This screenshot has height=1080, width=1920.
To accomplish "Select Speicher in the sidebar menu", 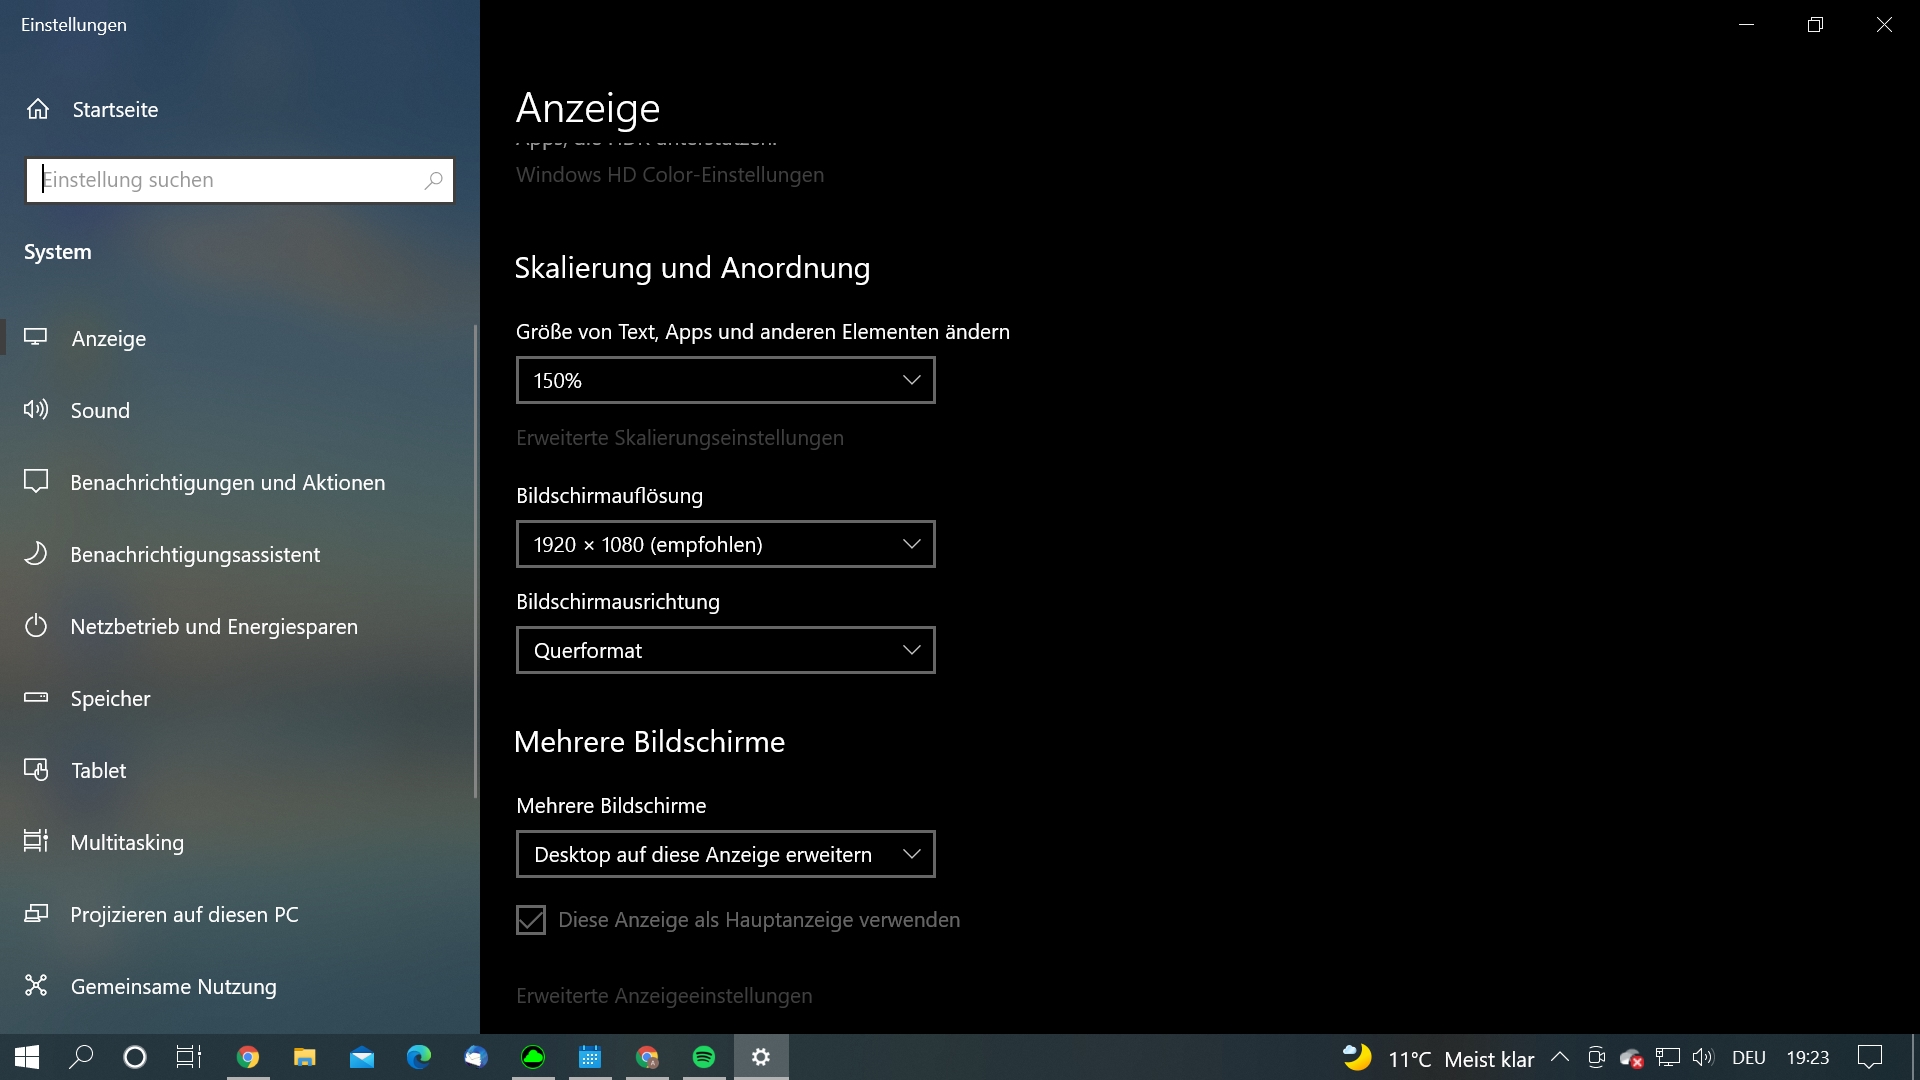I will coord(110,699).
